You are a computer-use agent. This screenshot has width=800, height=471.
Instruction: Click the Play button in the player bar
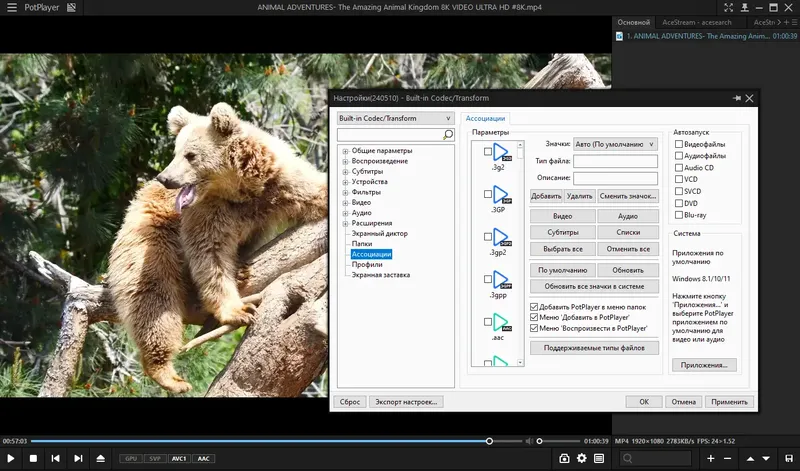(x=12, y=458)
